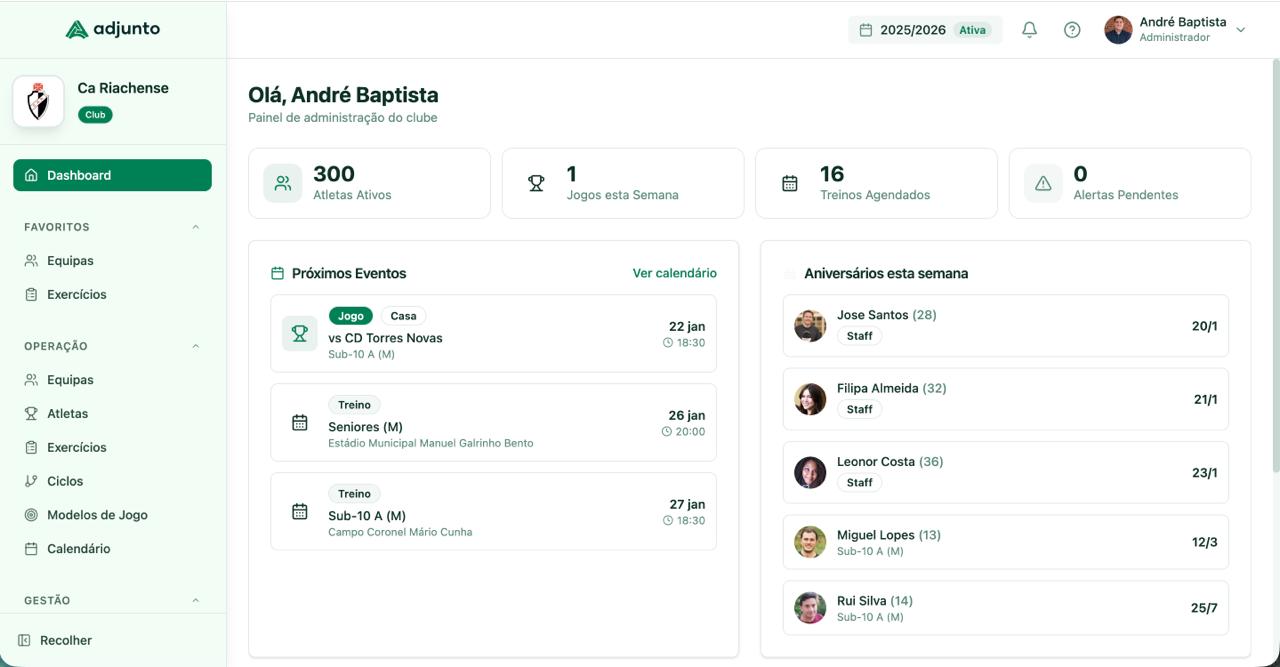Open the notifications bell icon

point(1029,29)
